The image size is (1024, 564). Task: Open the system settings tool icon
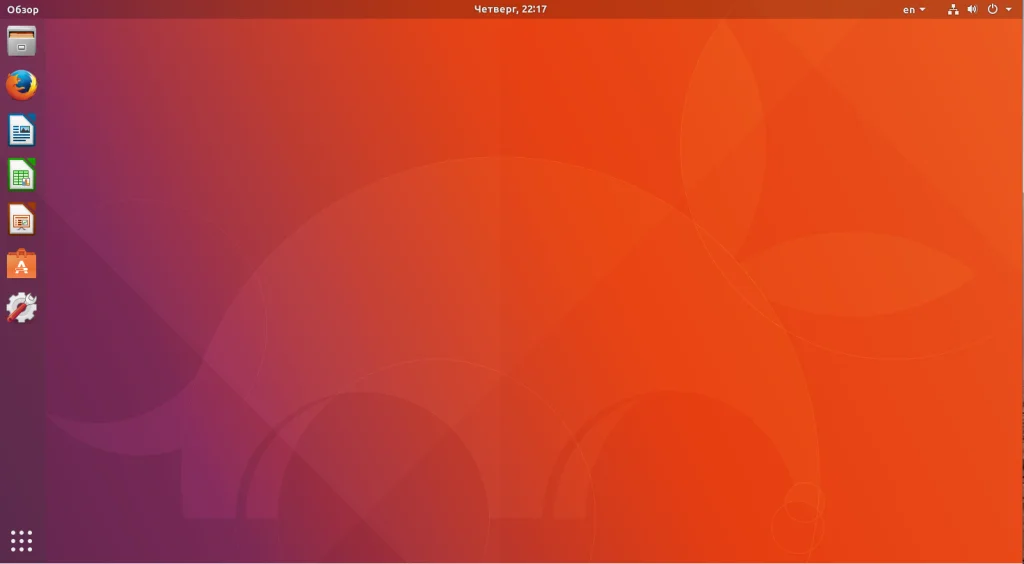tap(22, 307)
